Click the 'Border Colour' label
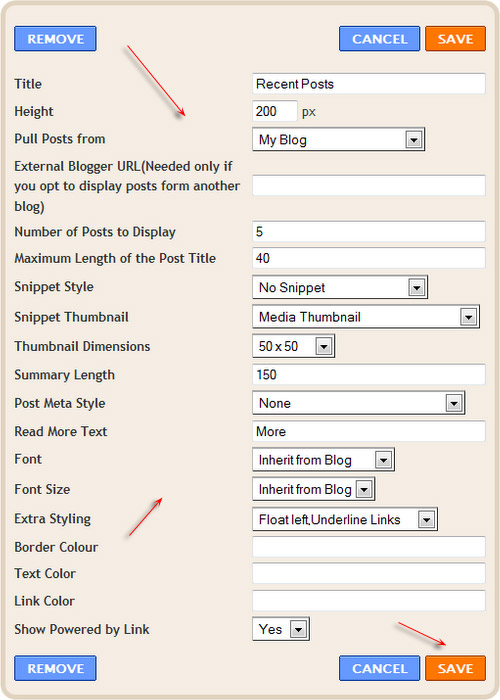 (56, 547)
